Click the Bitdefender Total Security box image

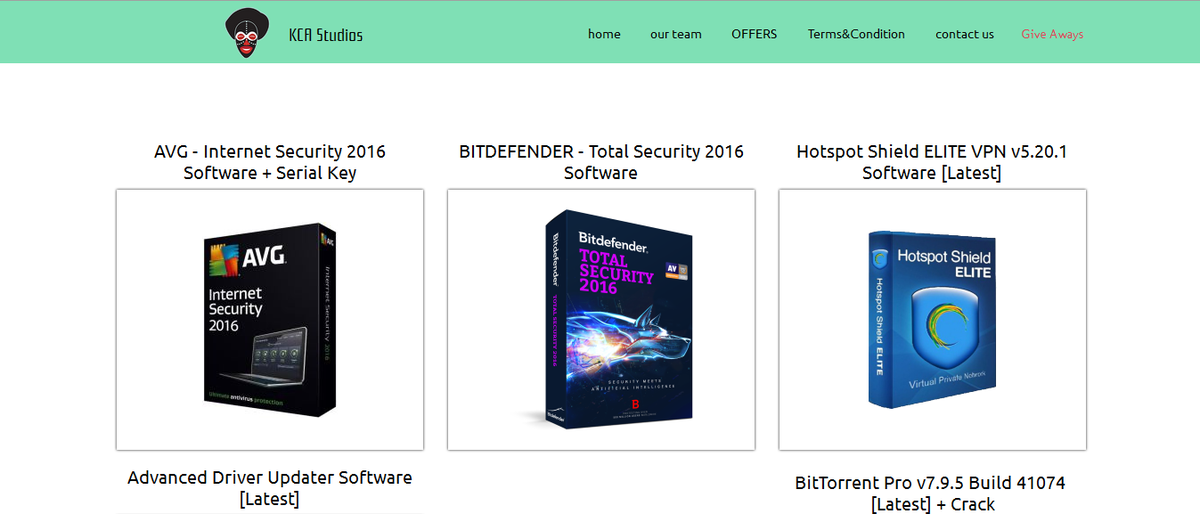[601, 319]
